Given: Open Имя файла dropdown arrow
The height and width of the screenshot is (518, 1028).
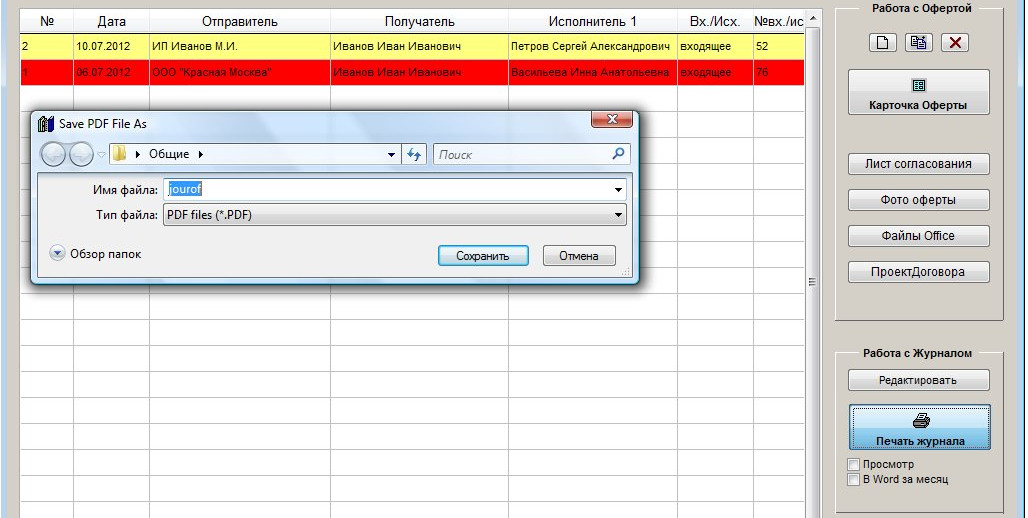Looking at the screenshot, I should (618, 190).
